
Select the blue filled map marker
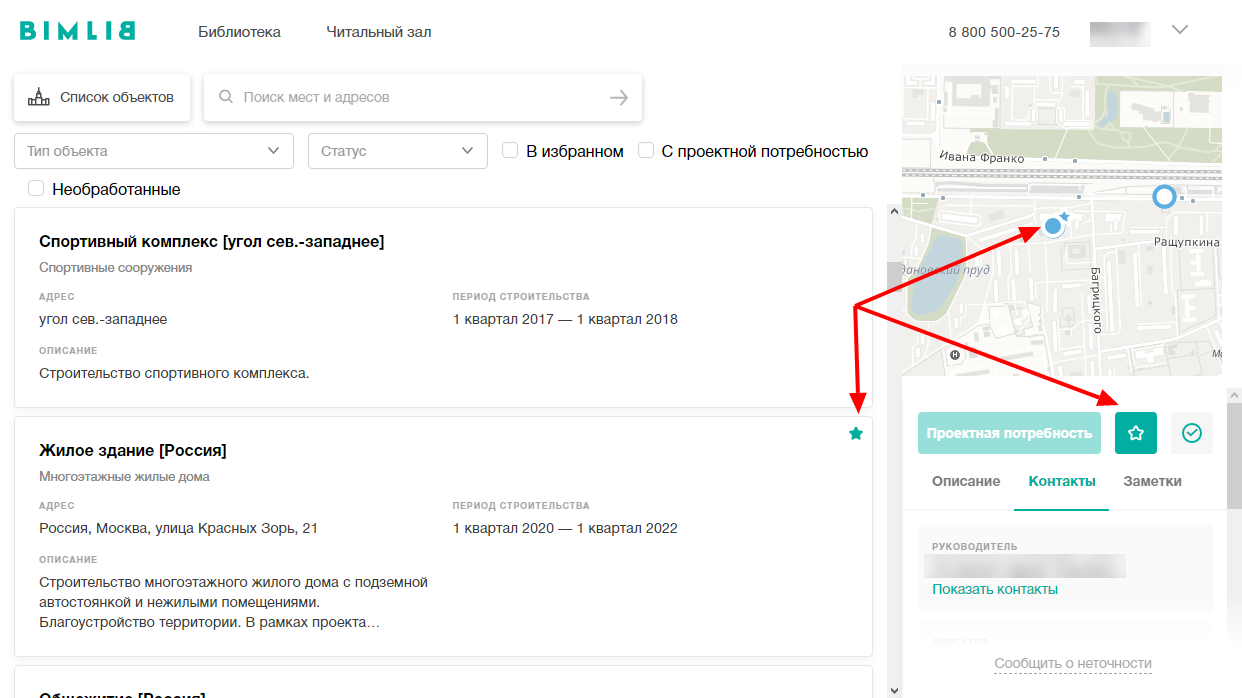tap(1052, 227)
